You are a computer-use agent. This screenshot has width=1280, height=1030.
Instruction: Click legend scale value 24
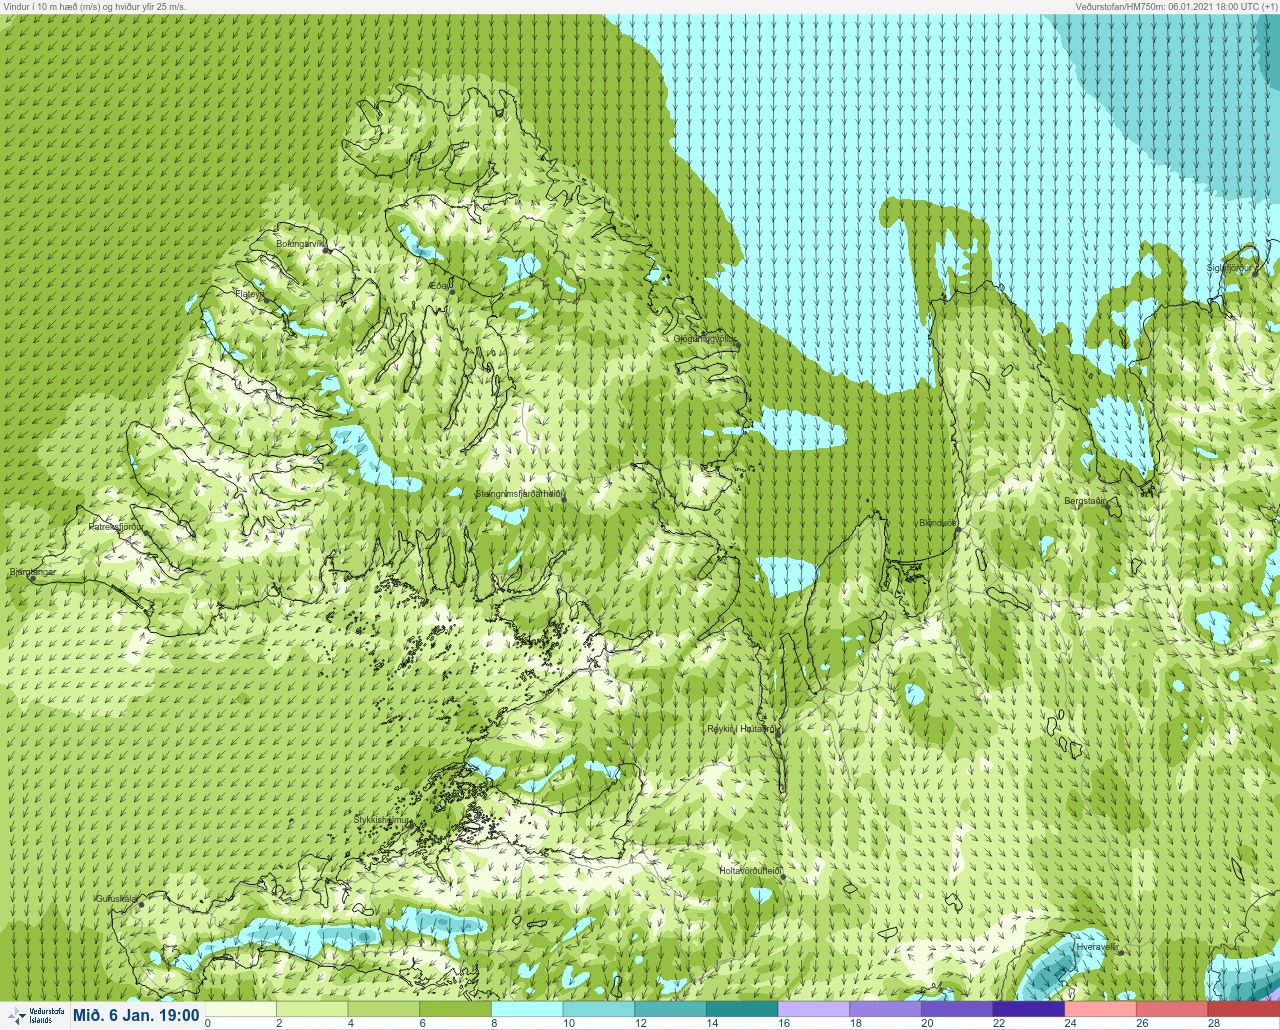[x=1070, y=1023]
